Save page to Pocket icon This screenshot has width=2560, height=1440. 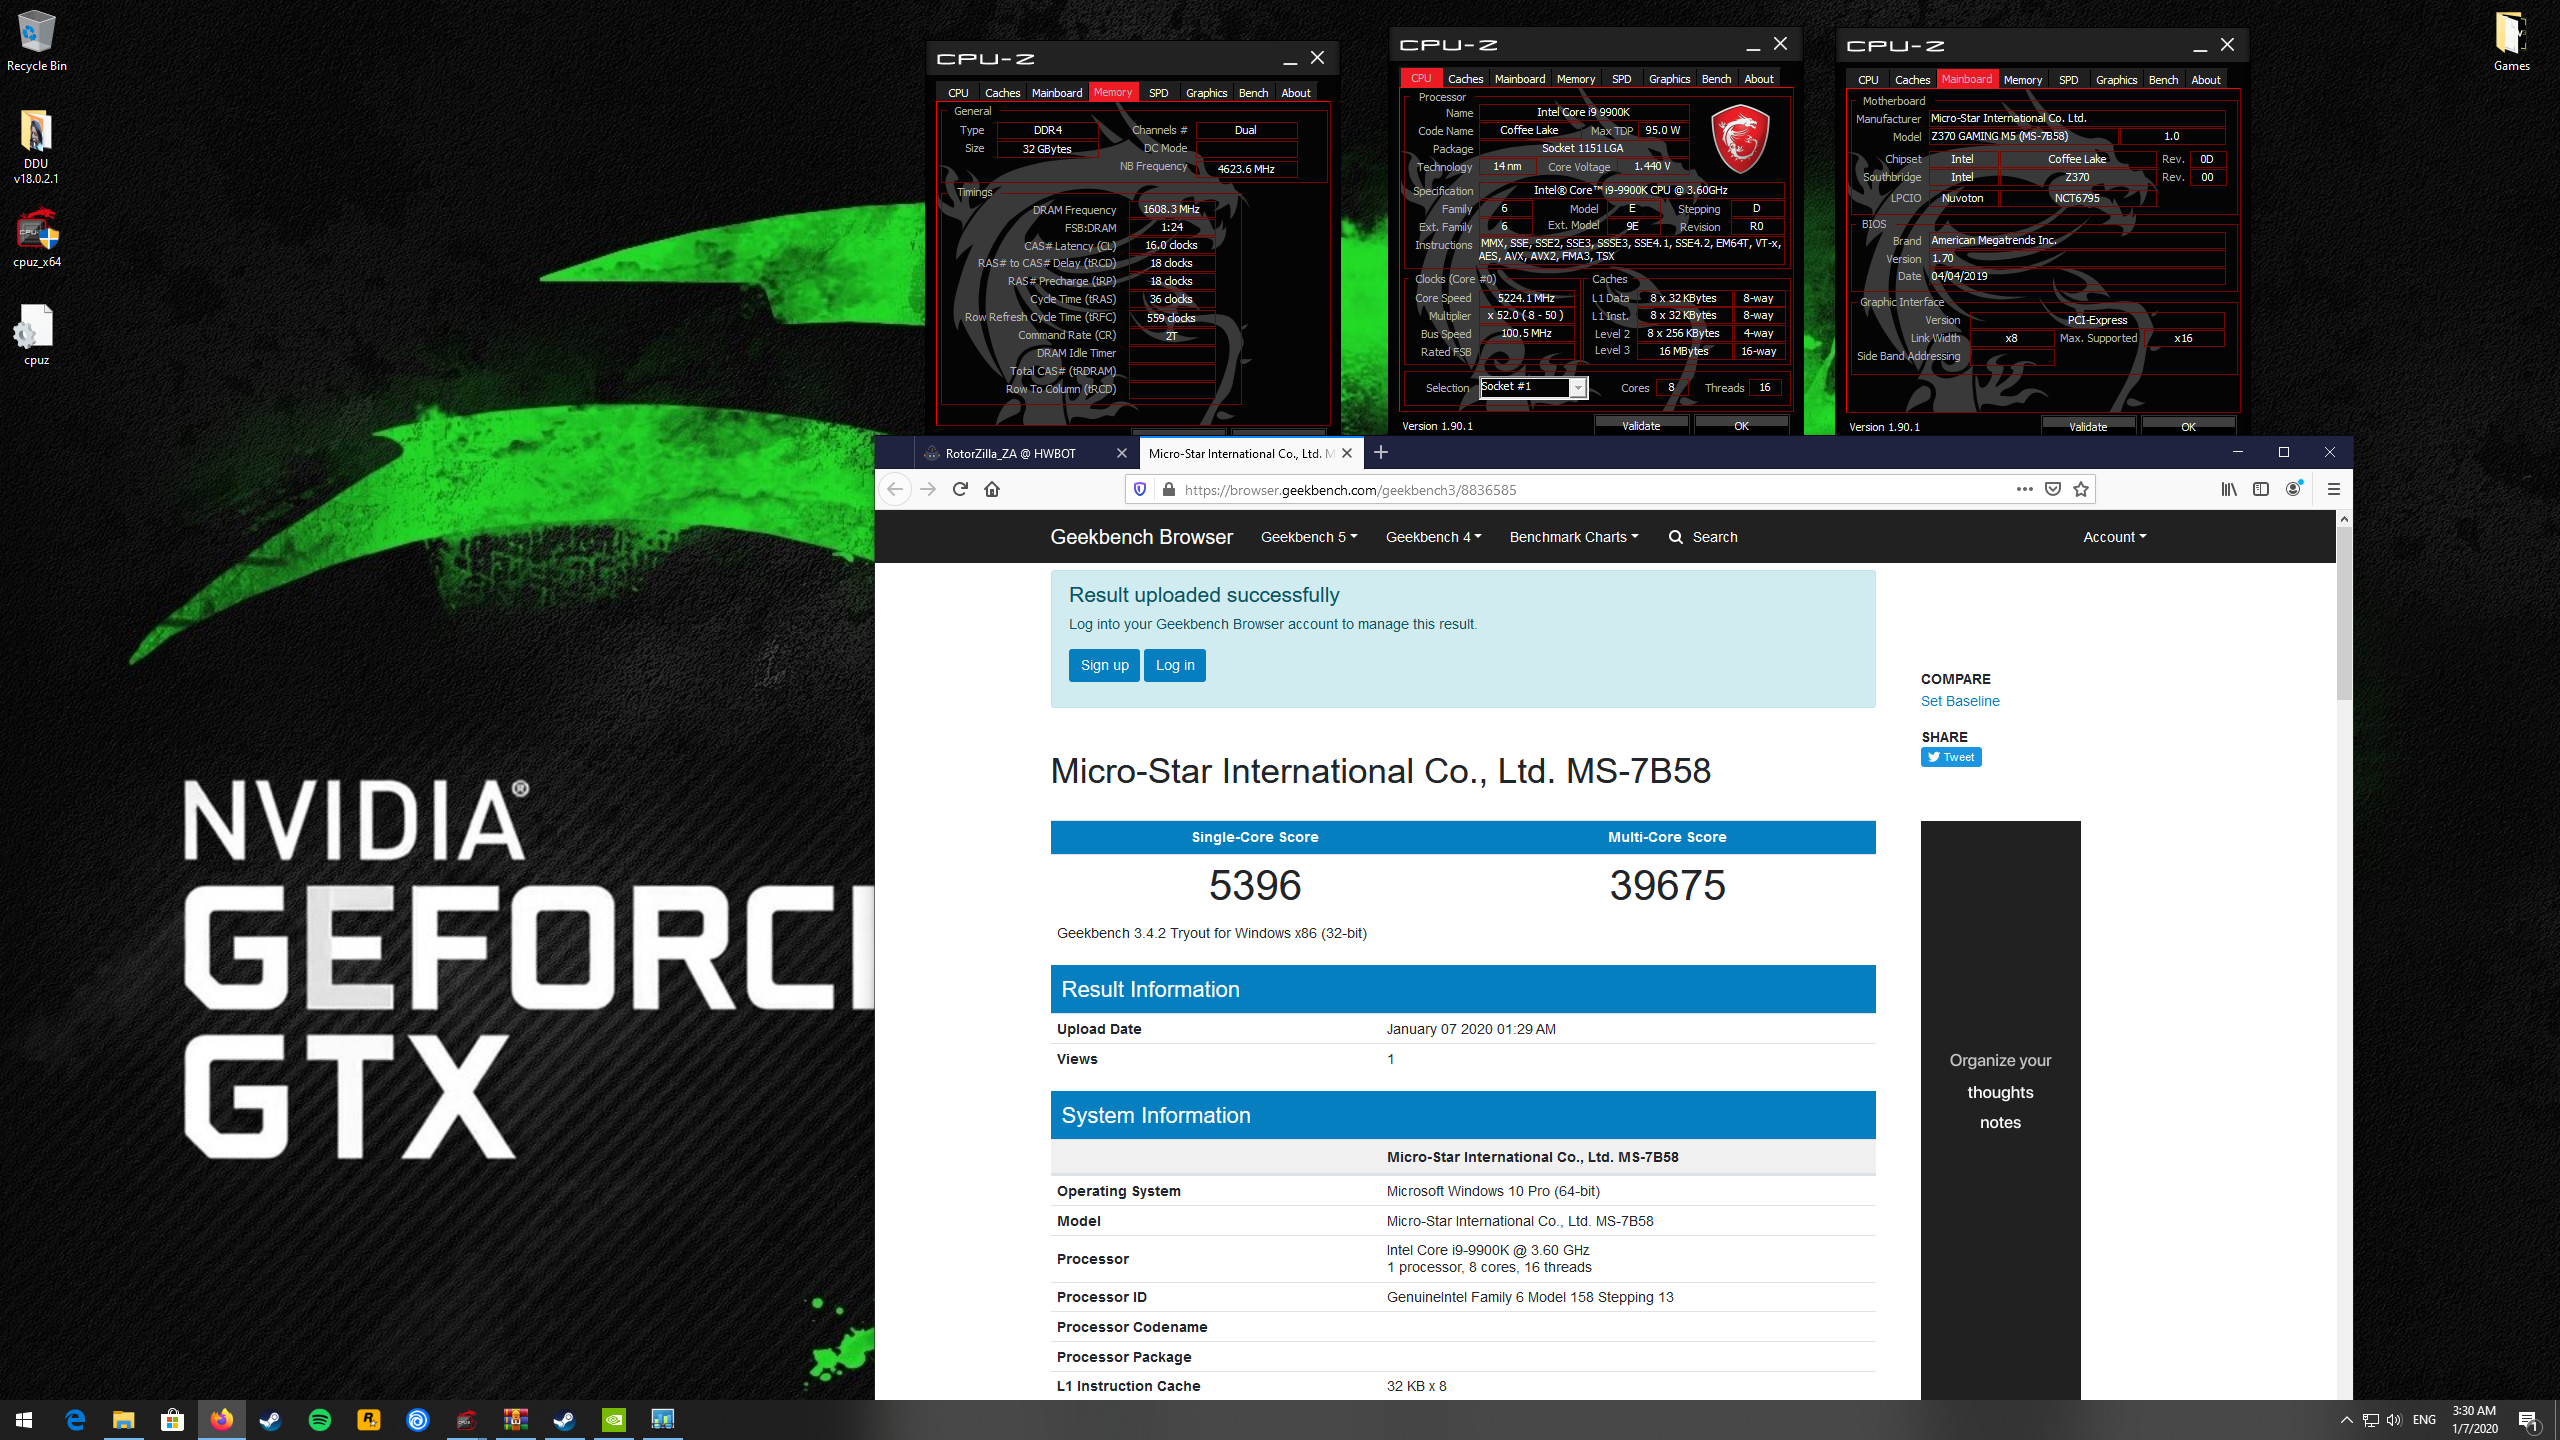tap(2053, 489)
